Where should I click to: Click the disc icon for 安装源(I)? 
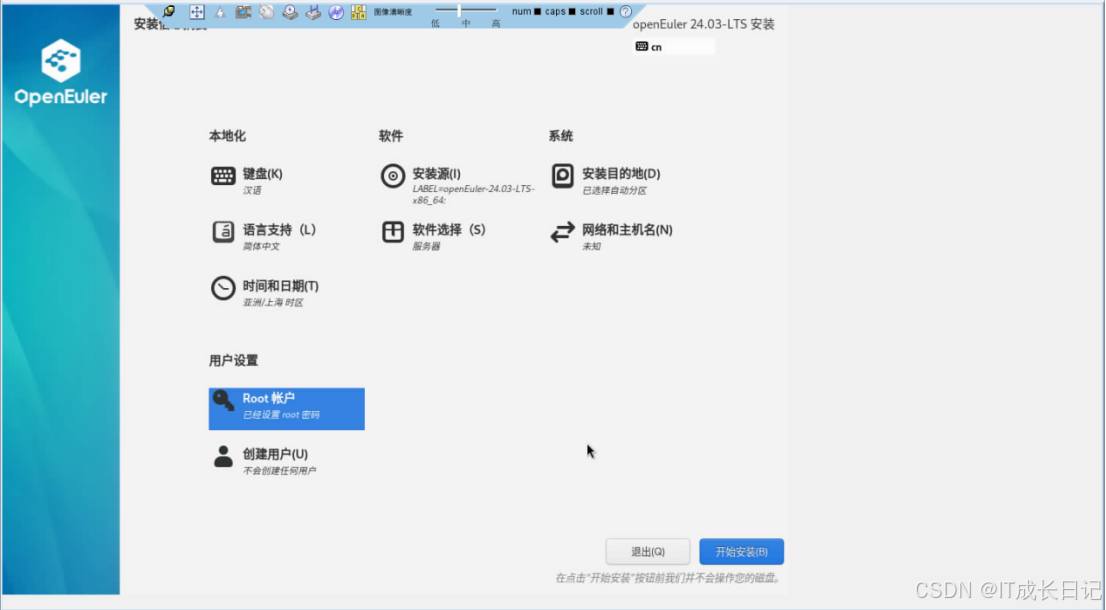click(393, 176)
